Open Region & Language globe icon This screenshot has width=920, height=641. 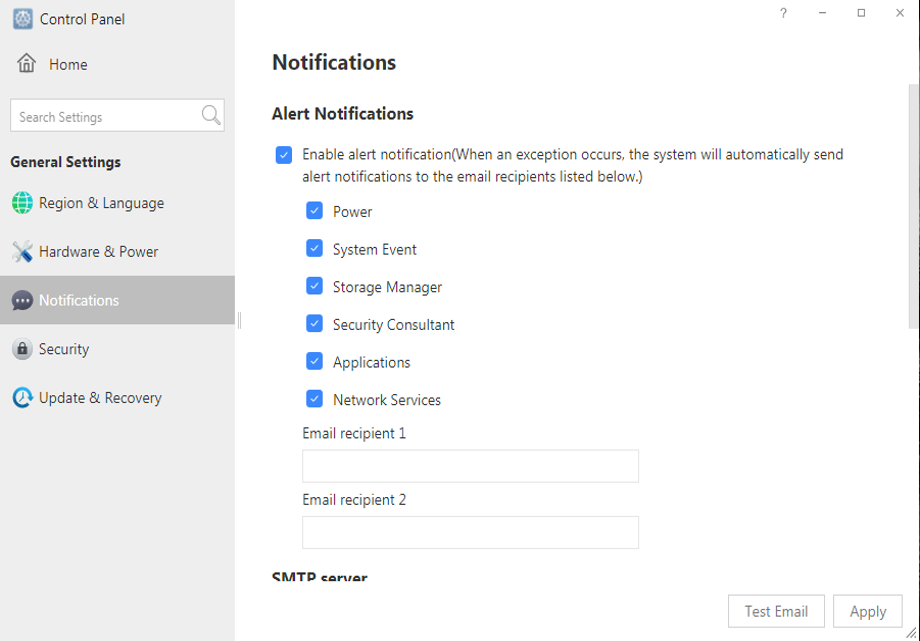(22, 203)
